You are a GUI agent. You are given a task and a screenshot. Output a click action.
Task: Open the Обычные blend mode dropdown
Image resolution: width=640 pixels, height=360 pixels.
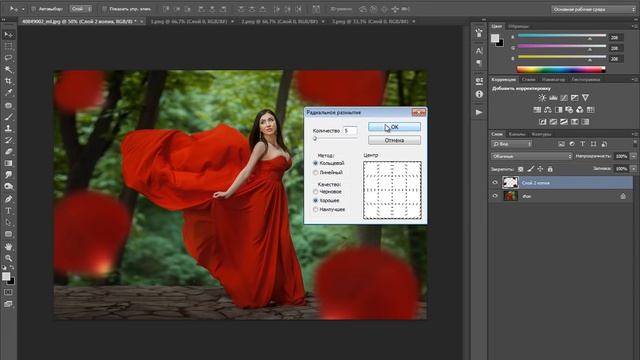click(532, 156)
